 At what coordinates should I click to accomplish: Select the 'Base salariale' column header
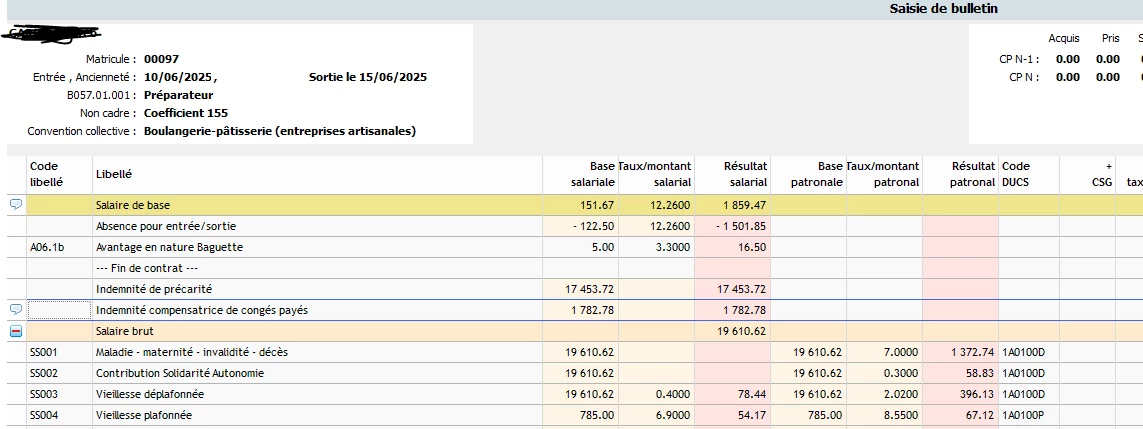click(x=580, y=174)
